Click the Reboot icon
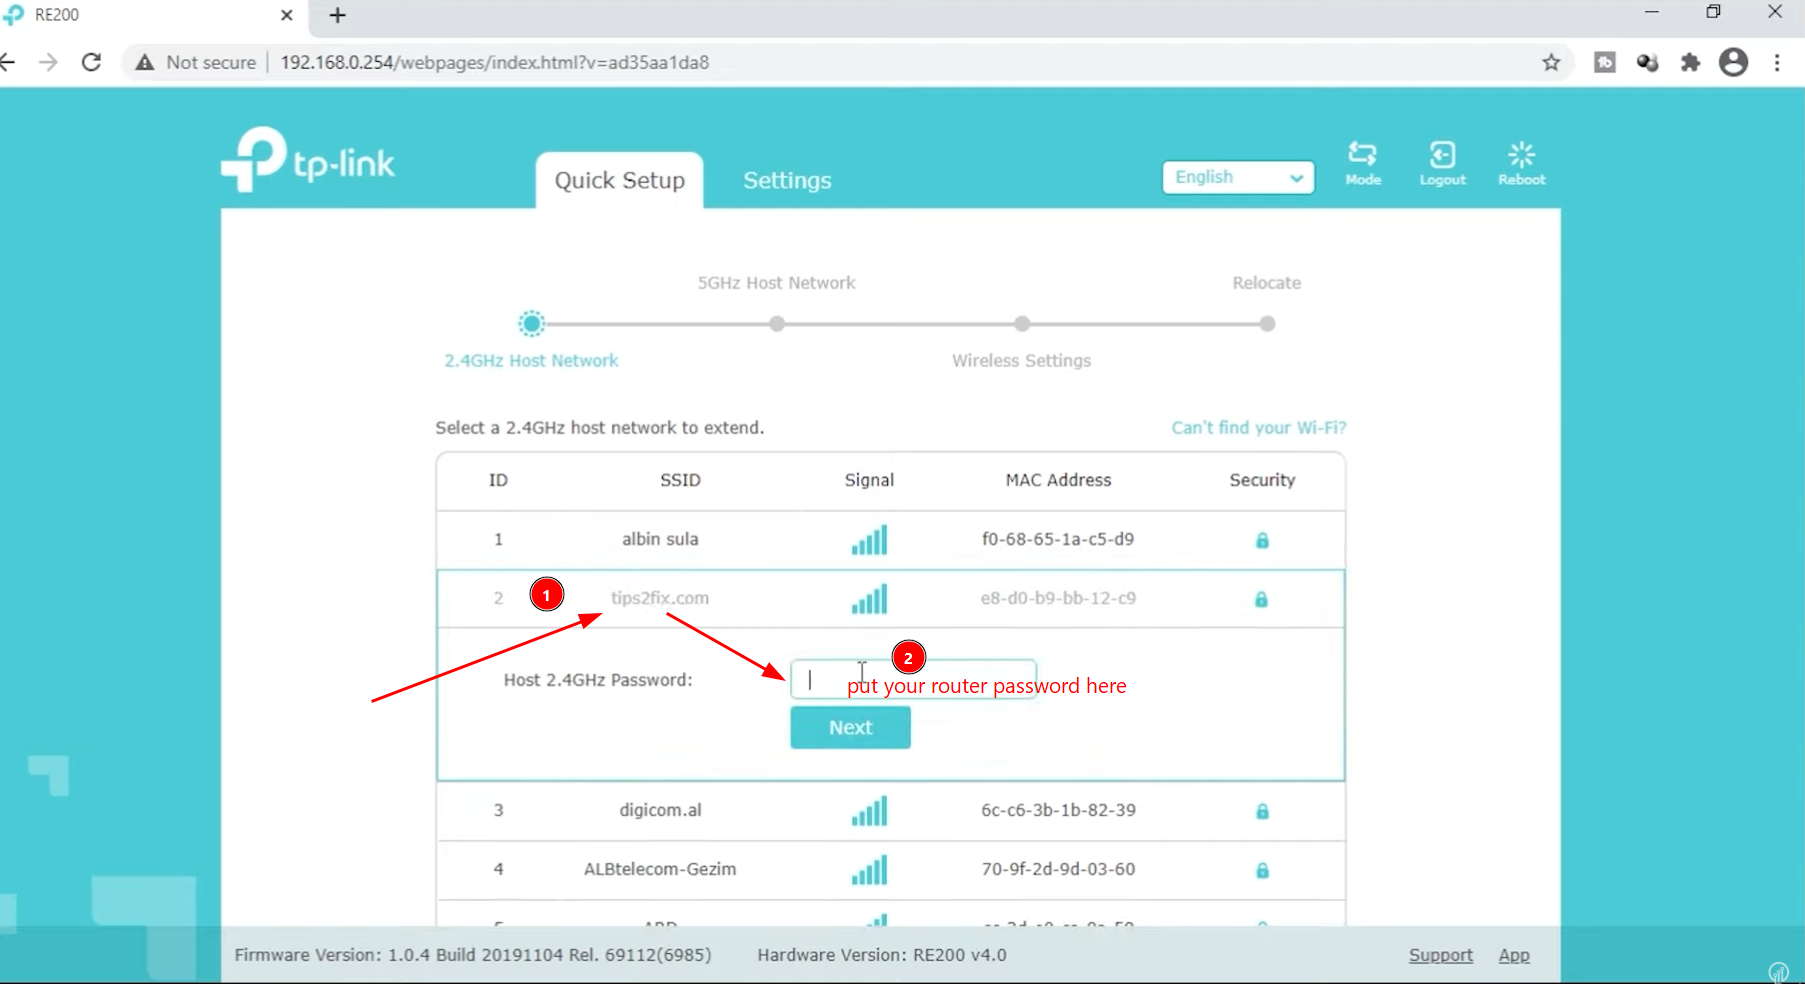Image resolution: width=1805 pixels, height=984 pixels. (x=1521, y=162)
